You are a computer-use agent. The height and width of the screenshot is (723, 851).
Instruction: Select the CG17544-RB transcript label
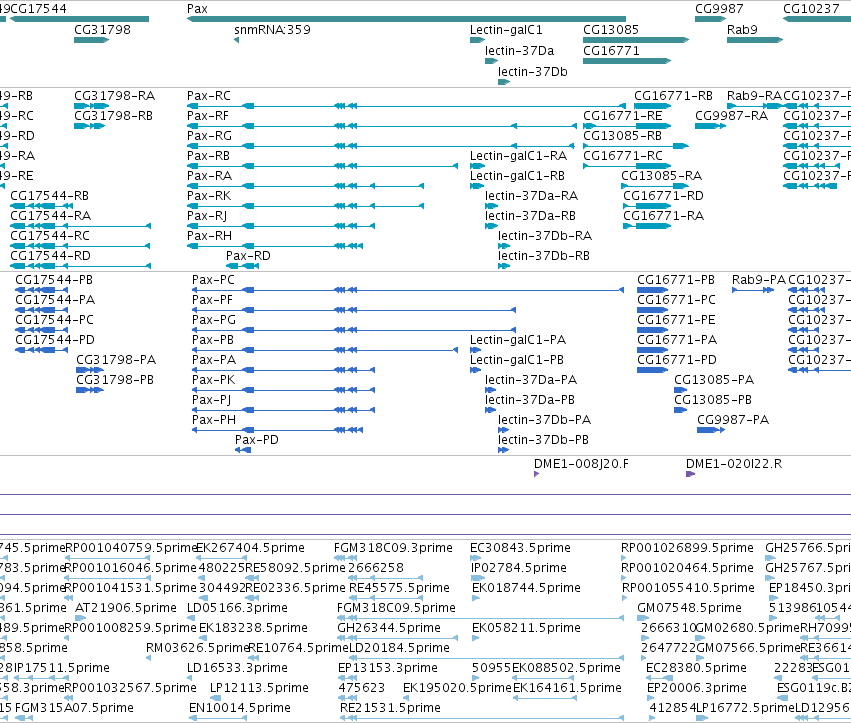[49, 195]
